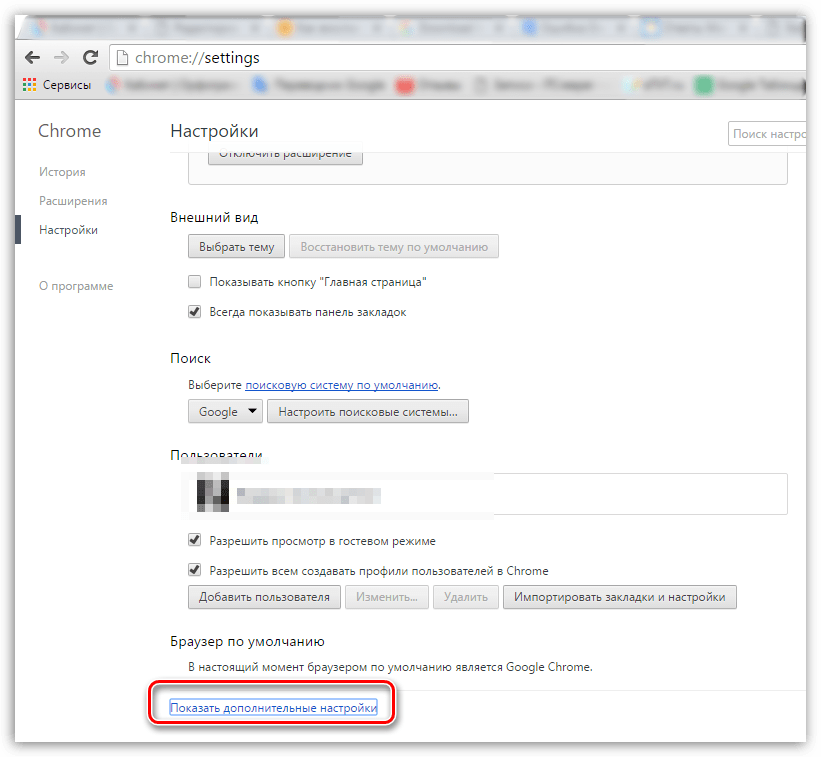Screen dimensions: 821x757
Task: Click Импортировать закладки и настройки button
Action: click(x=620, y=597)
